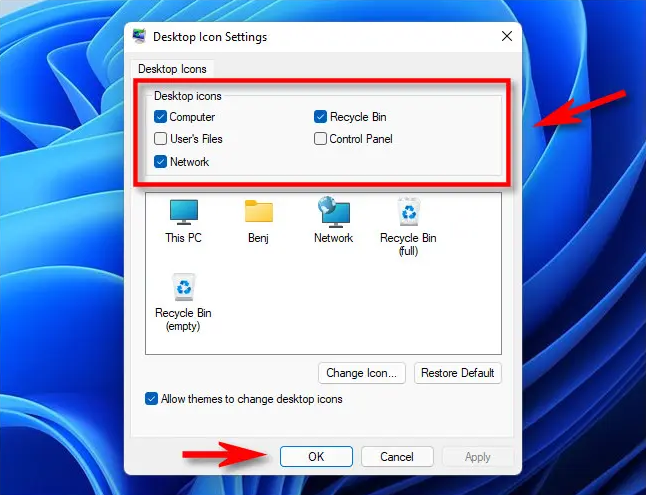Click the 'Benj' label text
646x495 pixels.
click(258, 238)
